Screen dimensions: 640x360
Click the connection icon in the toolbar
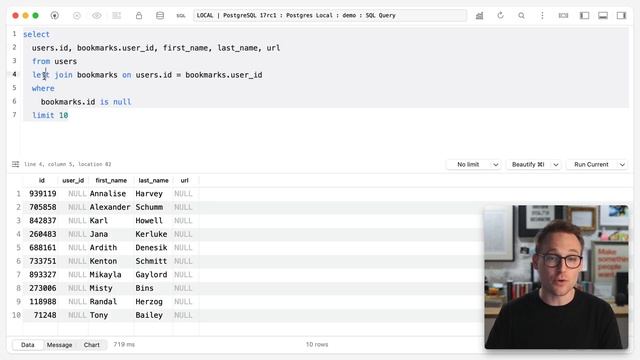pos(54,16)
